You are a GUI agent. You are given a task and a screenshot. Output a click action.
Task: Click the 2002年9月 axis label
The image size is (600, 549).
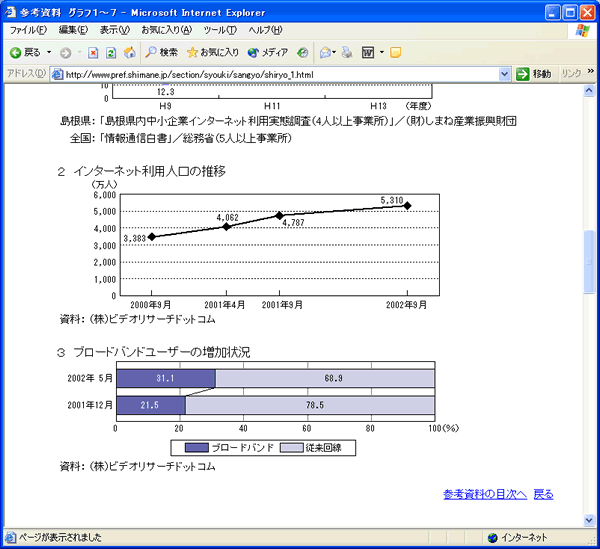[406, 305]
